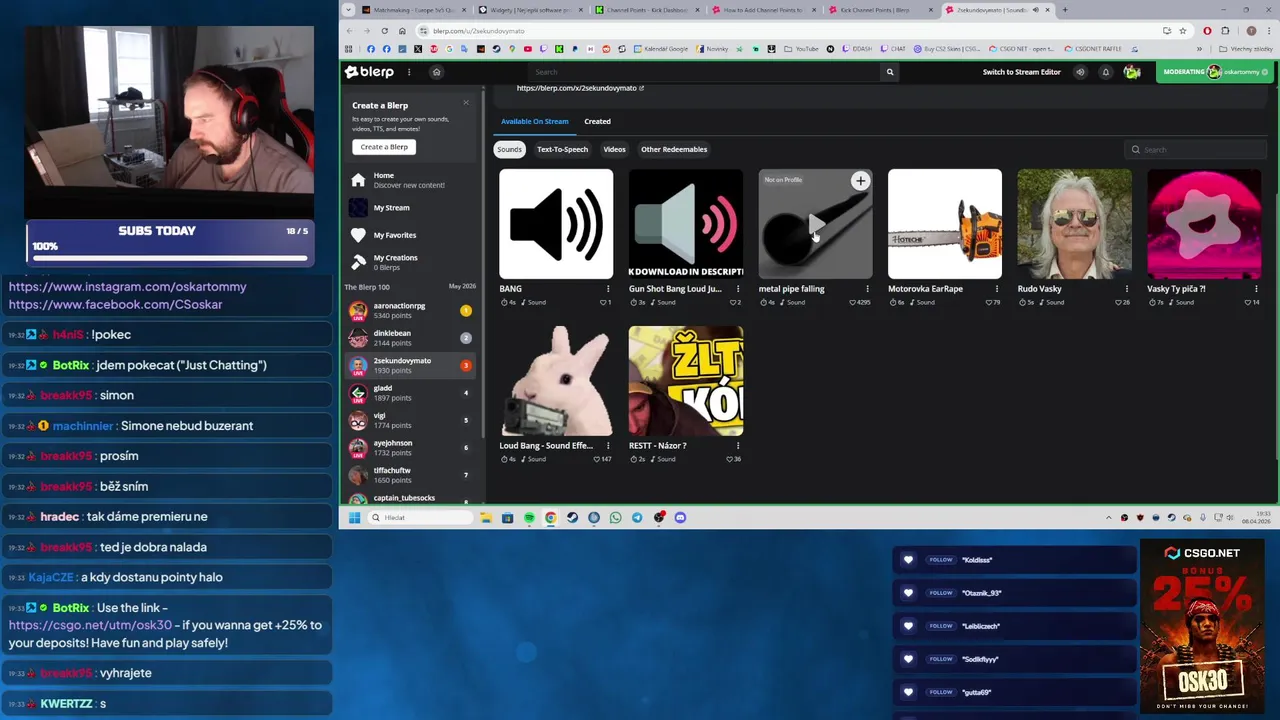The width and height of the screenshot is (1280, 720).
Task: Open My Creations in the sidebar
Action: [409, 262]
